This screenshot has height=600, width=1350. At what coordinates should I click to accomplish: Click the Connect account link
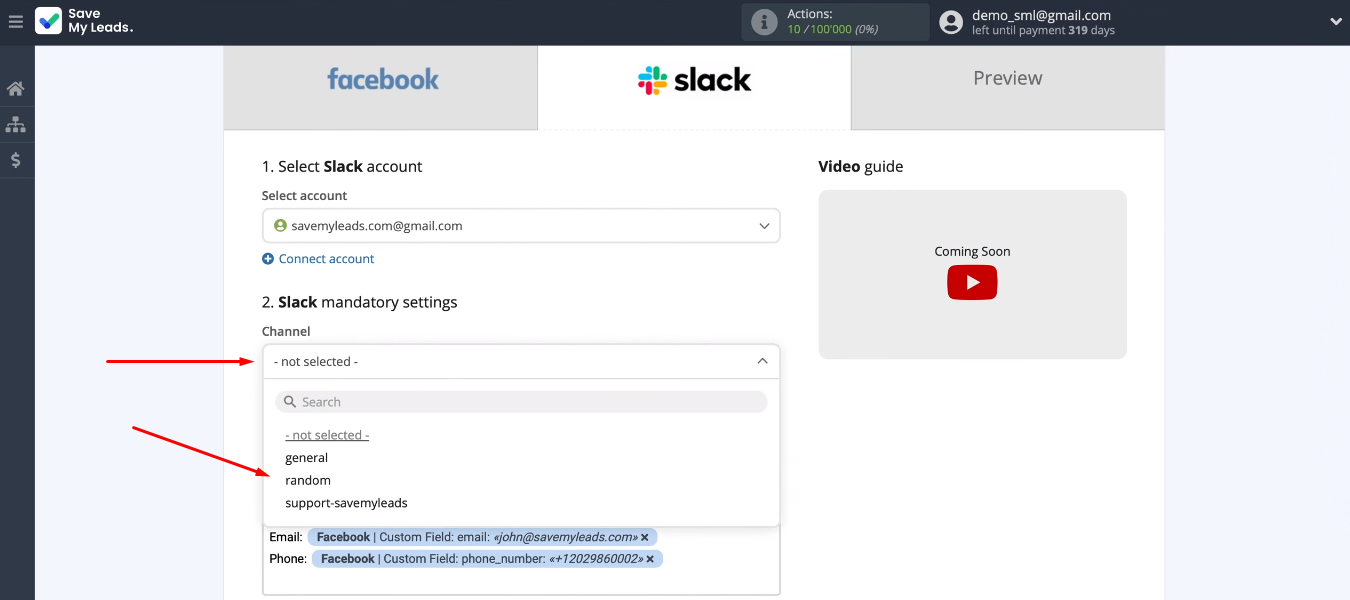pos(326,259)
